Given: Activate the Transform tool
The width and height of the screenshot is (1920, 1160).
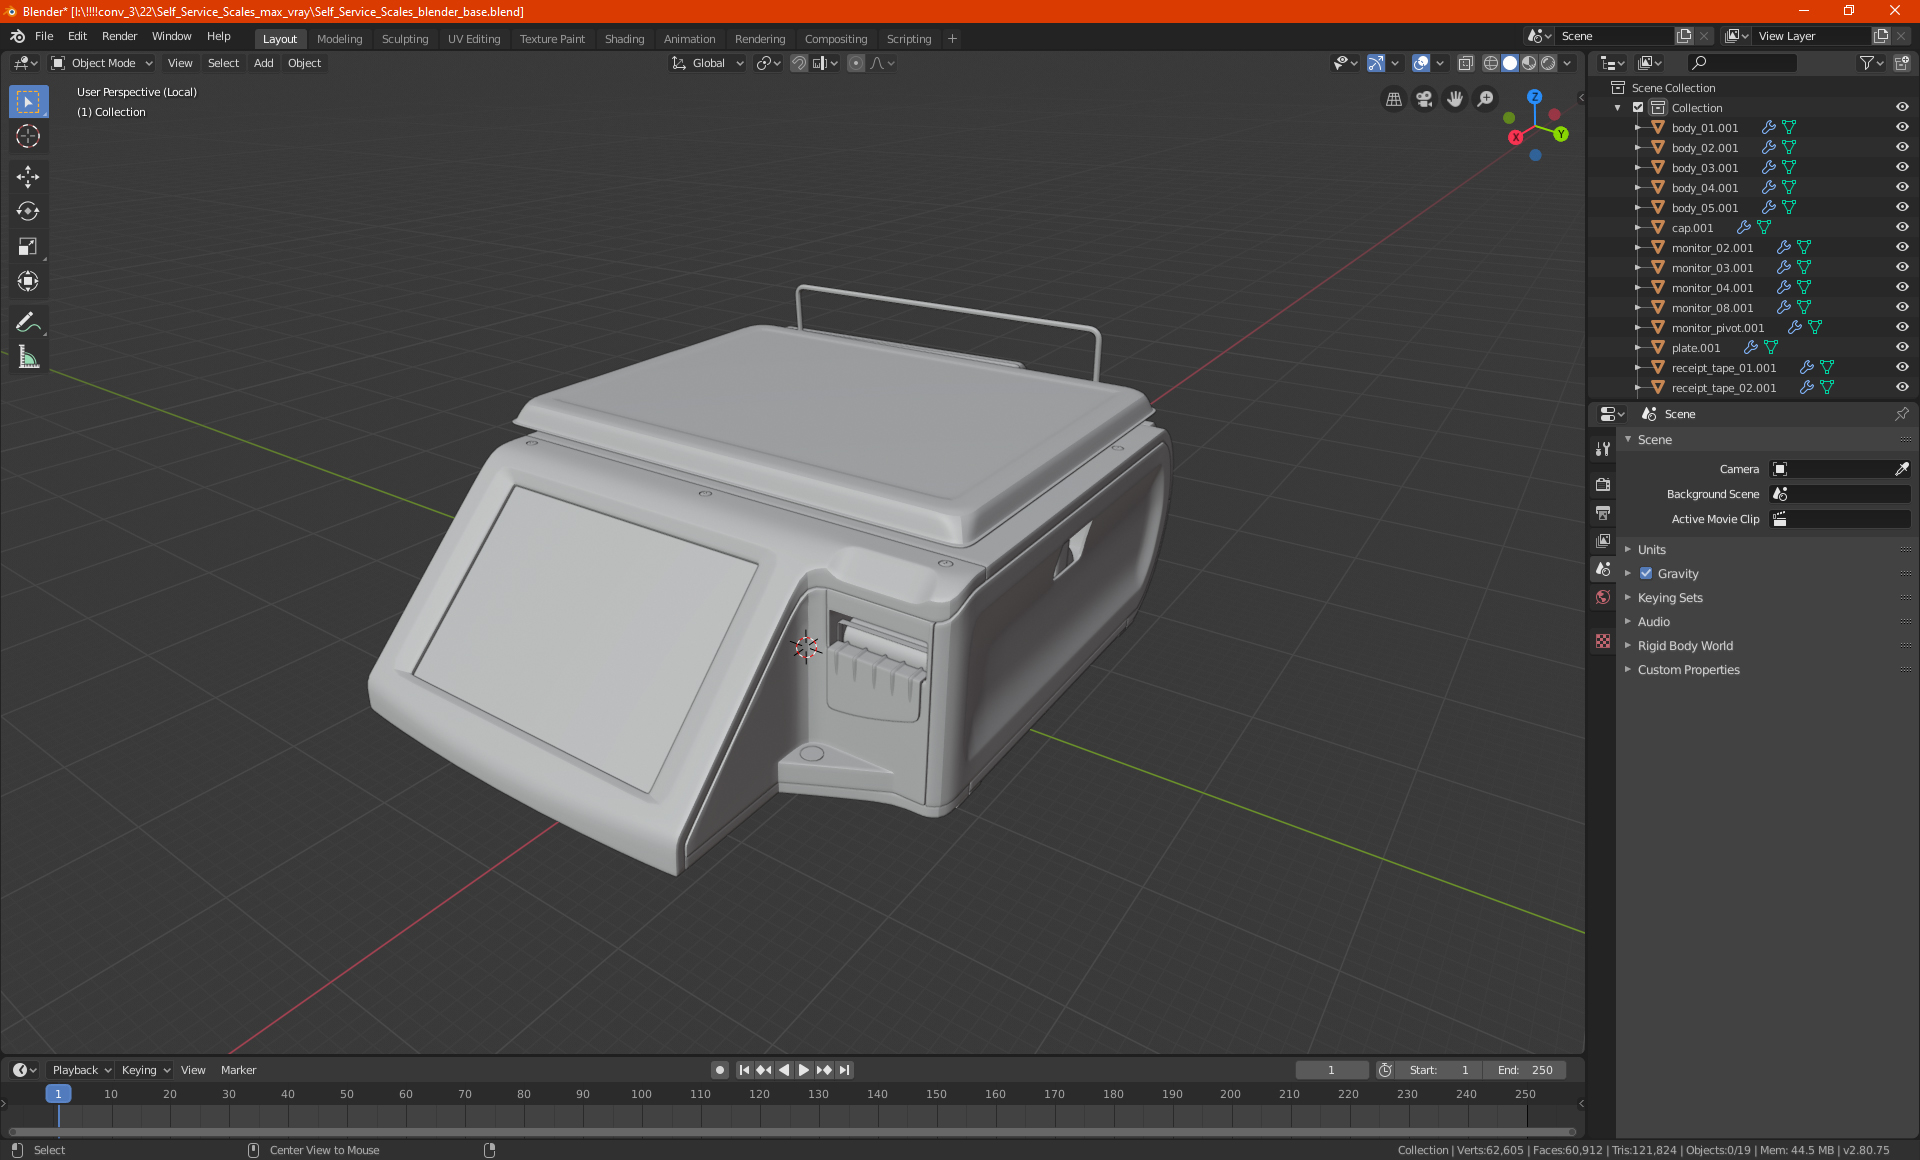Looking at the screenshot, I should coord(28,282).
